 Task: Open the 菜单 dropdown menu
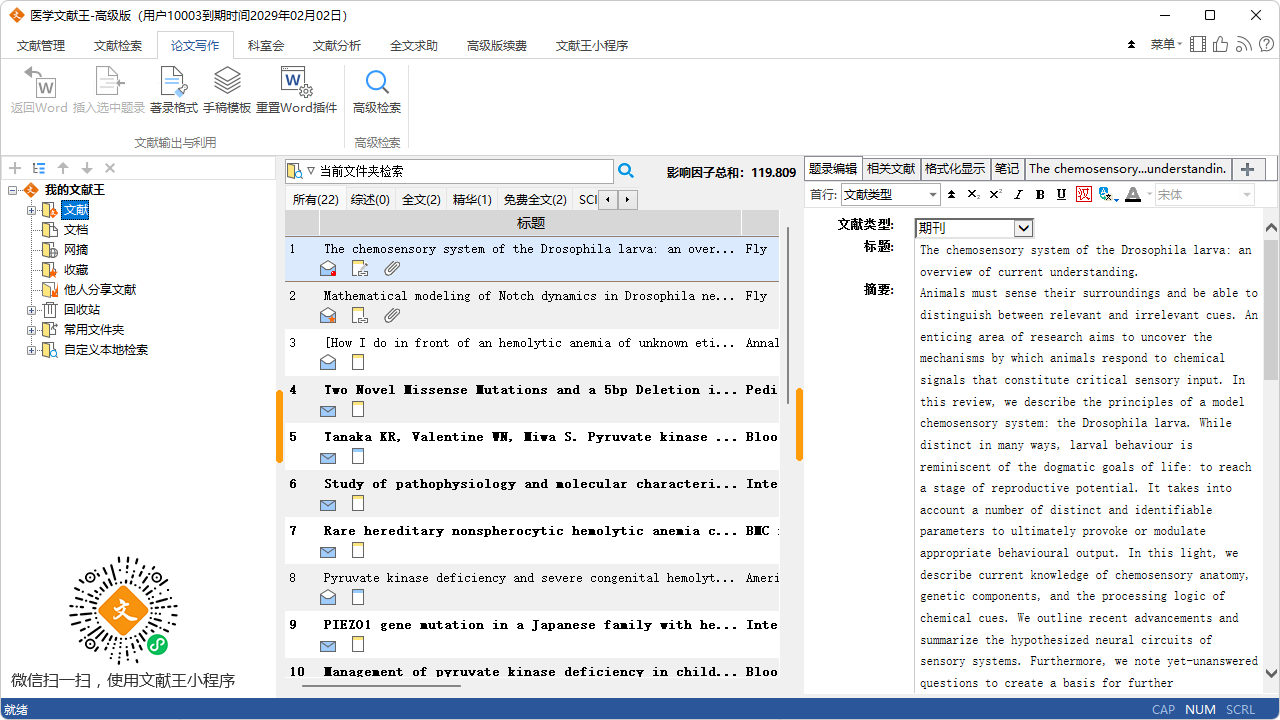tap(1166, 45)
